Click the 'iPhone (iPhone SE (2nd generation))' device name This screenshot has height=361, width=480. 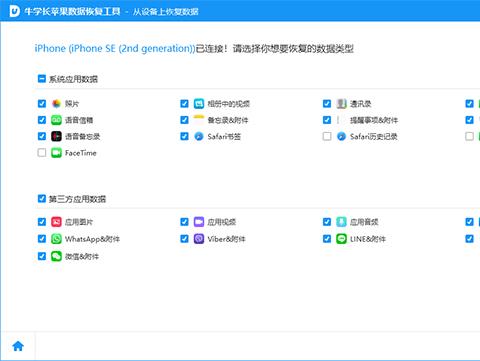pos(115,49)
